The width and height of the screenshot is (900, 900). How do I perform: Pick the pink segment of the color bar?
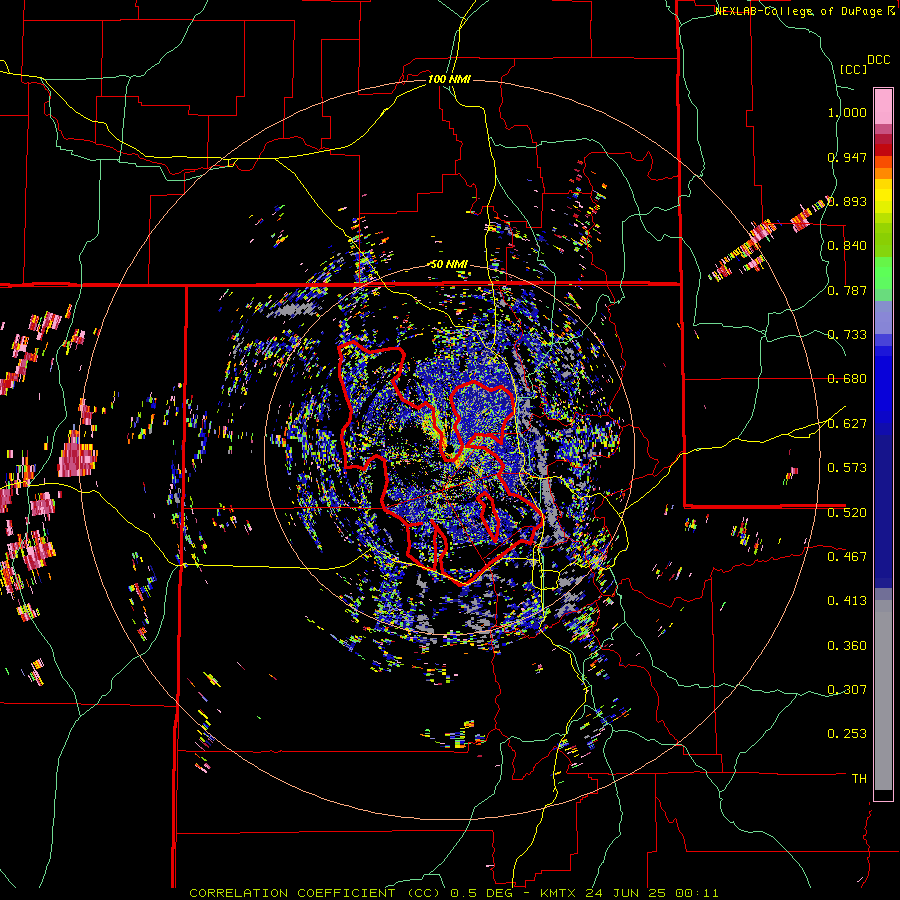883,106
